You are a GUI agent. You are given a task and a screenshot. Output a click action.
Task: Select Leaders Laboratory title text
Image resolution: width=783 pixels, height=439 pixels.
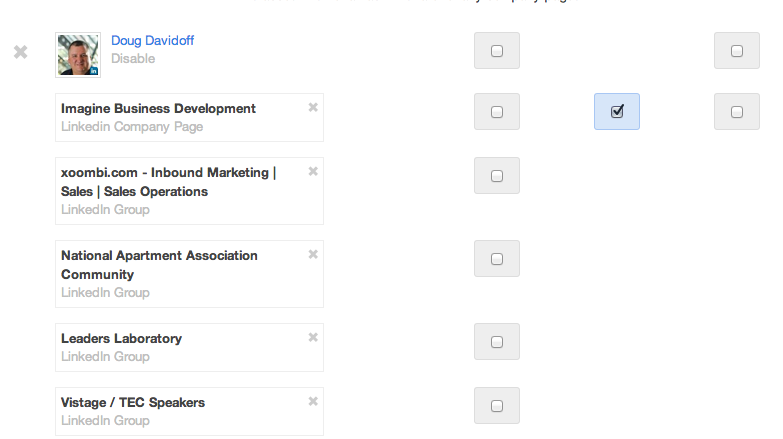point(121,339)
